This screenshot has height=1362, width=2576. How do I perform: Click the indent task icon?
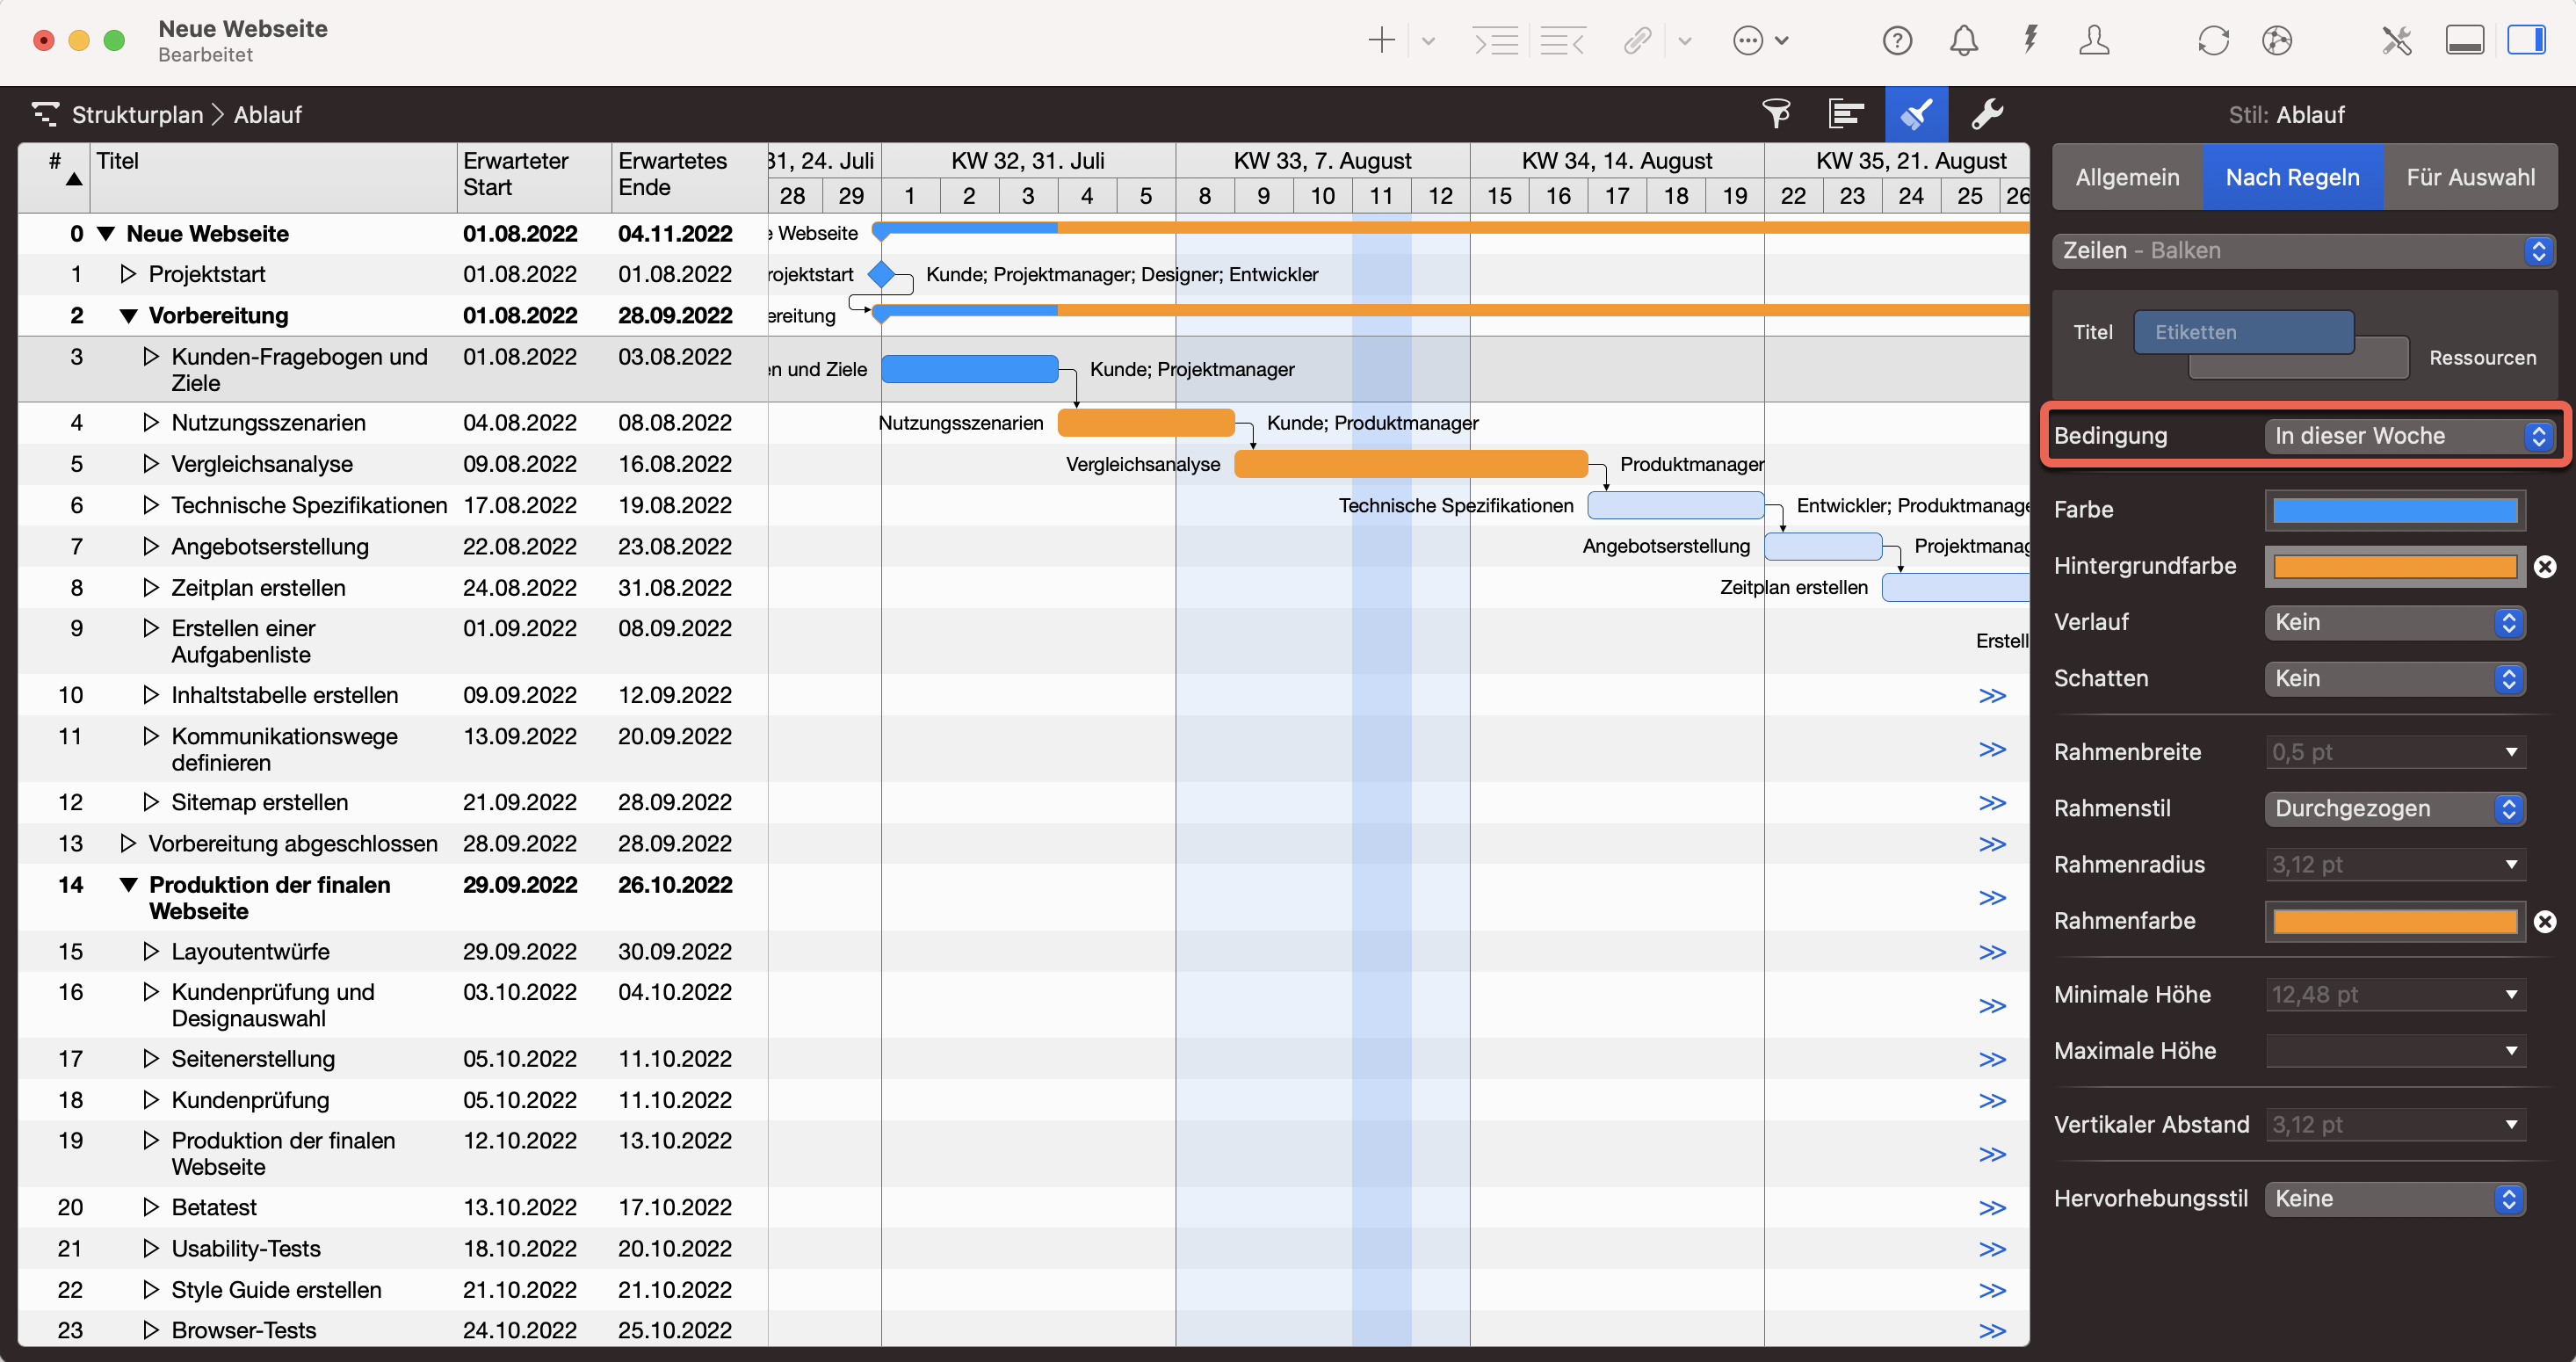point(1496,41)
